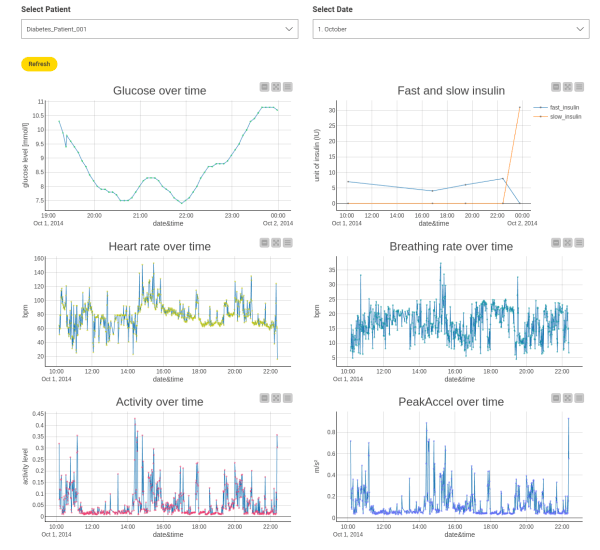The width and height of the screenshot is (600, 550).
Task: Expand Activity over time chart to fullscreen
Action: click(x=276, y=398)
